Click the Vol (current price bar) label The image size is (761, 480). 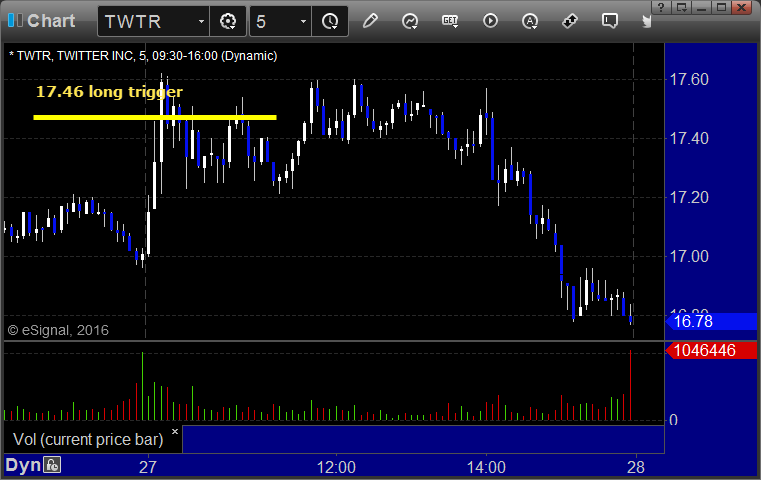(88, 439)
